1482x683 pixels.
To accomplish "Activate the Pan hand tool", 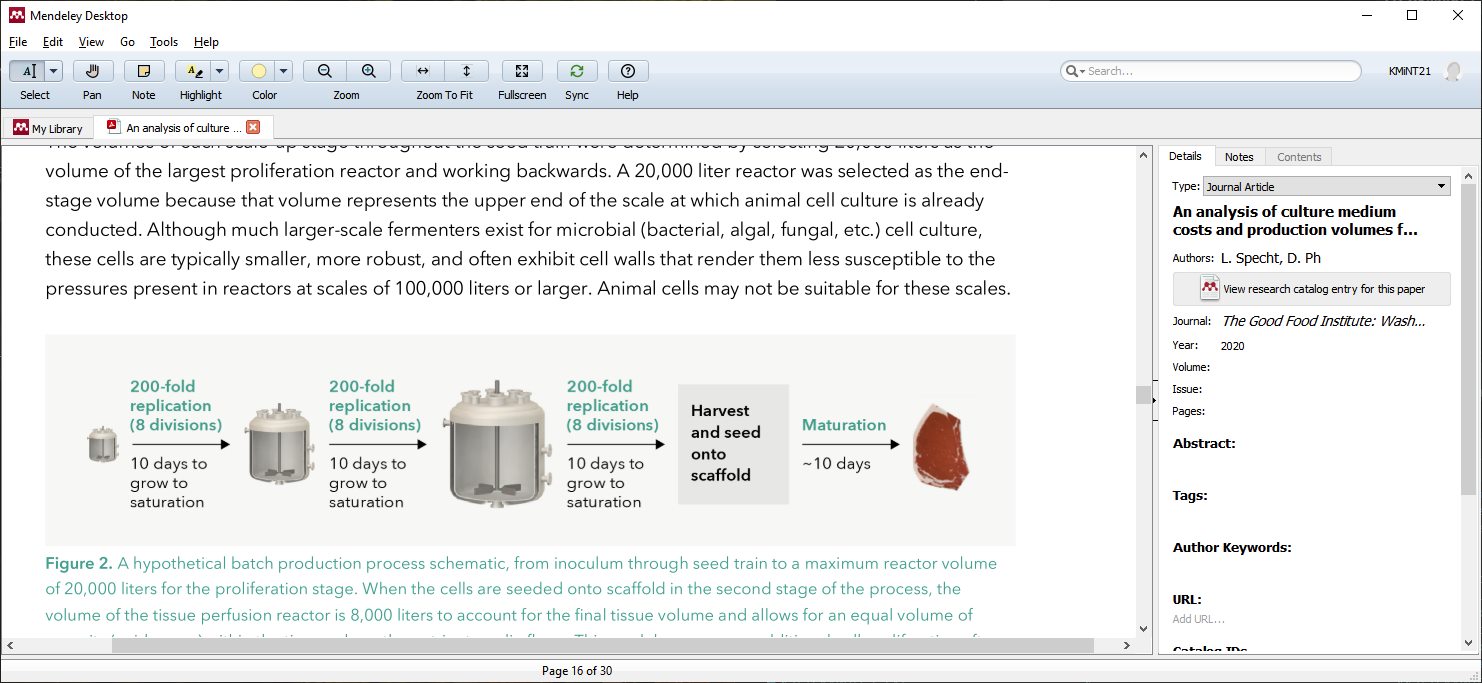I will [x=93, y=71].
